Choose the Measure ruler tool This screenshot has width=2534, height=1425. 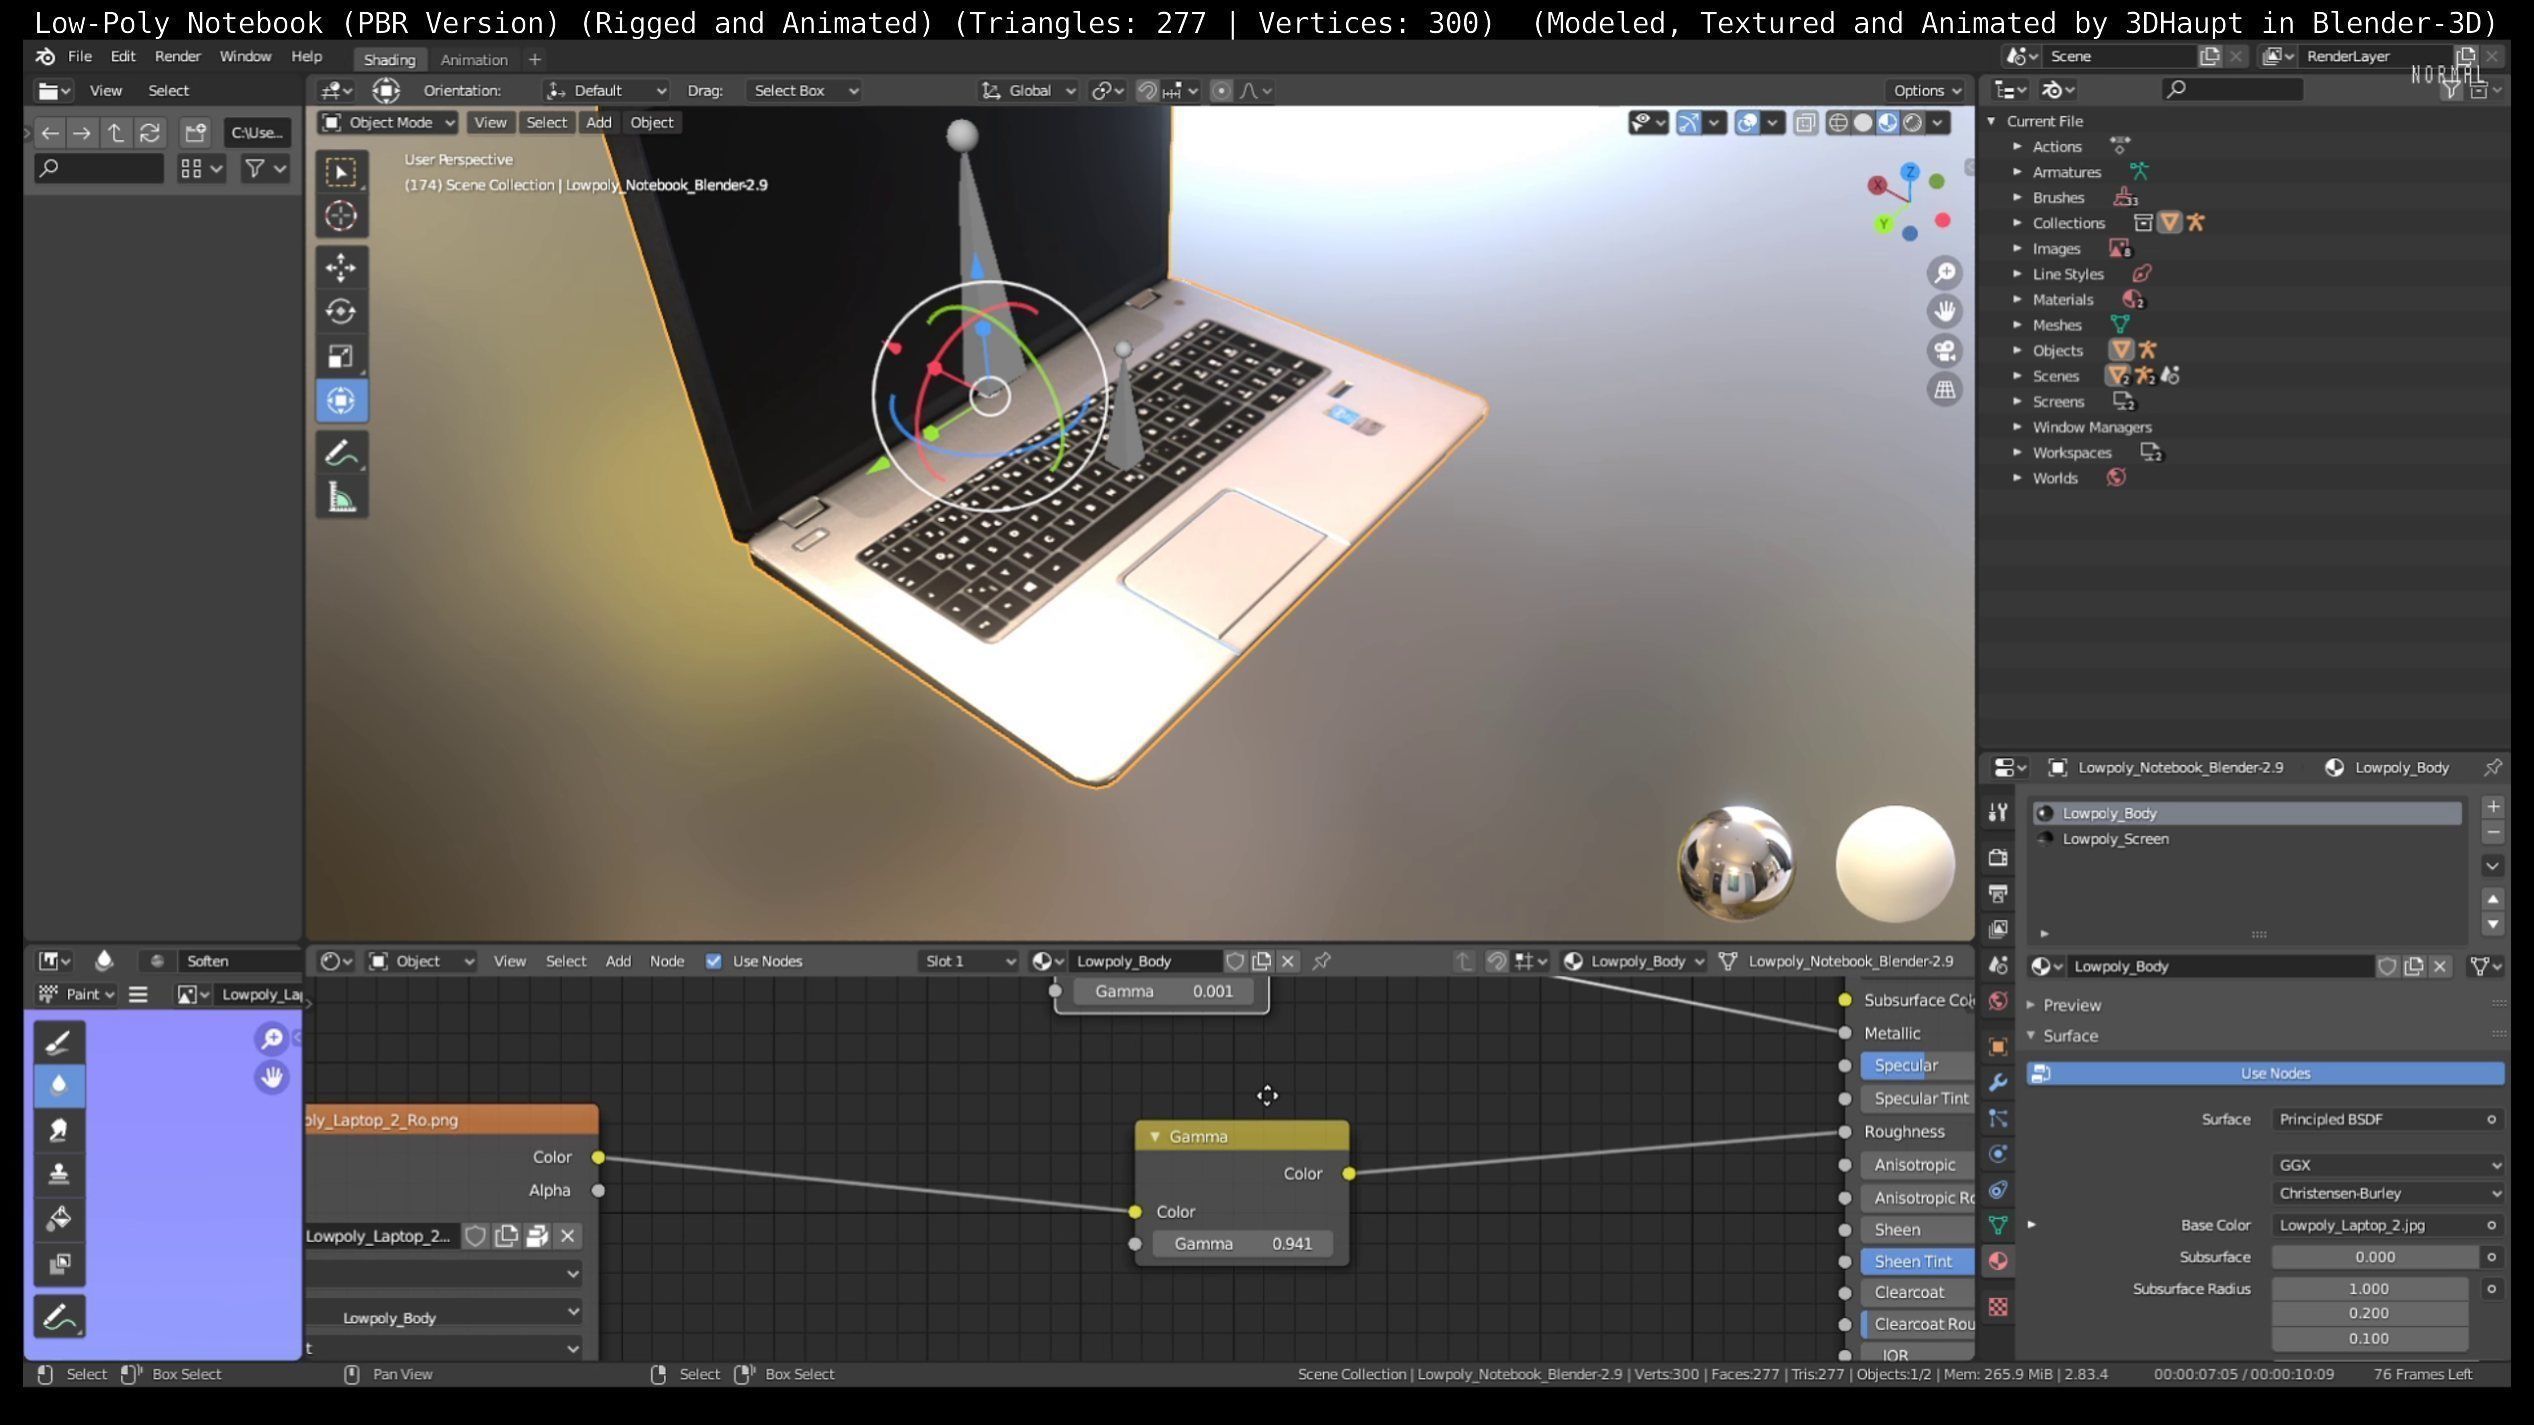coord(341,497)
